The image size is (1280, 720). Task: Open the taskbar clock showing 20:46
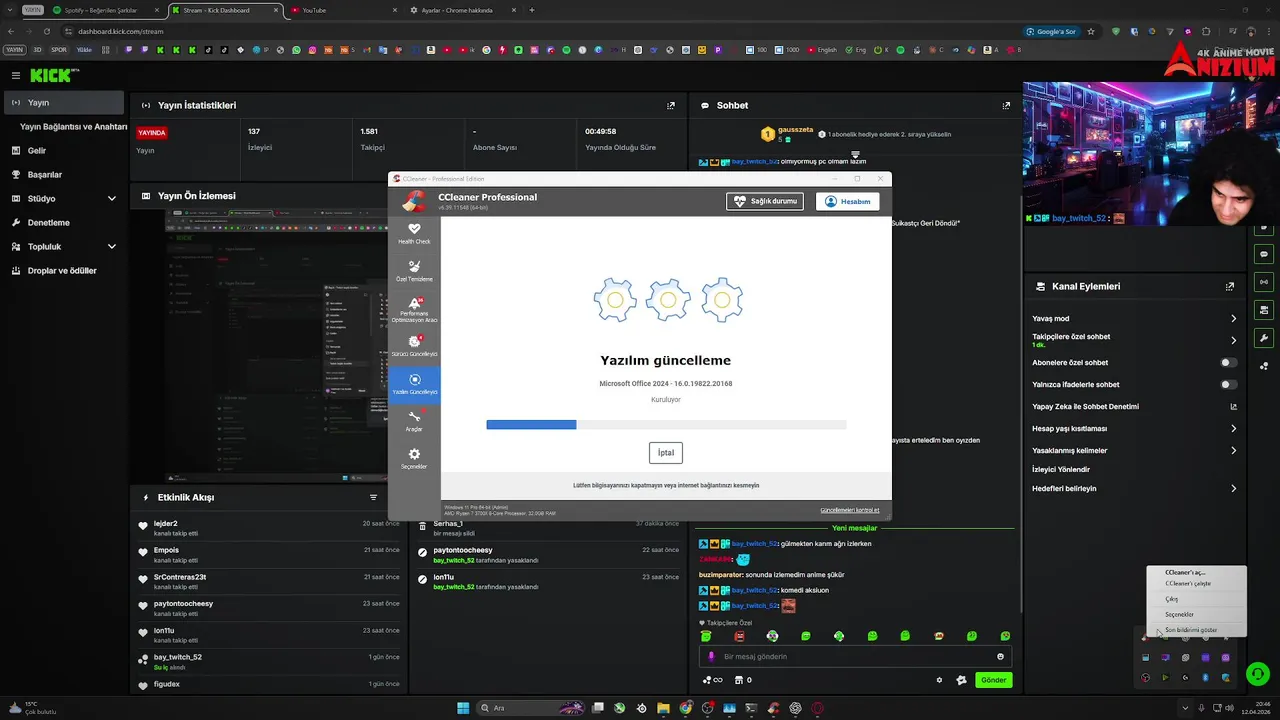tap(1255, 708)
